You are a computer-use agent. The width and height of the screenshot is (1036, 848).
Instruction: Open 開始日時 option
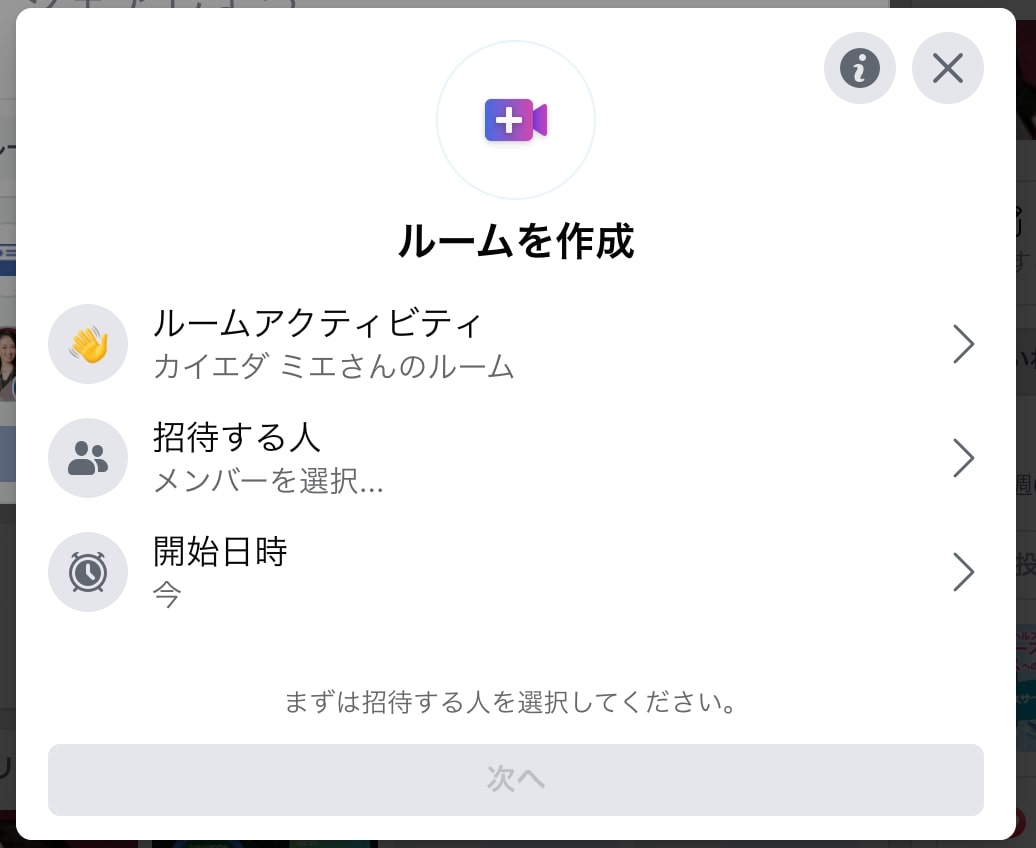pos(515,572)
